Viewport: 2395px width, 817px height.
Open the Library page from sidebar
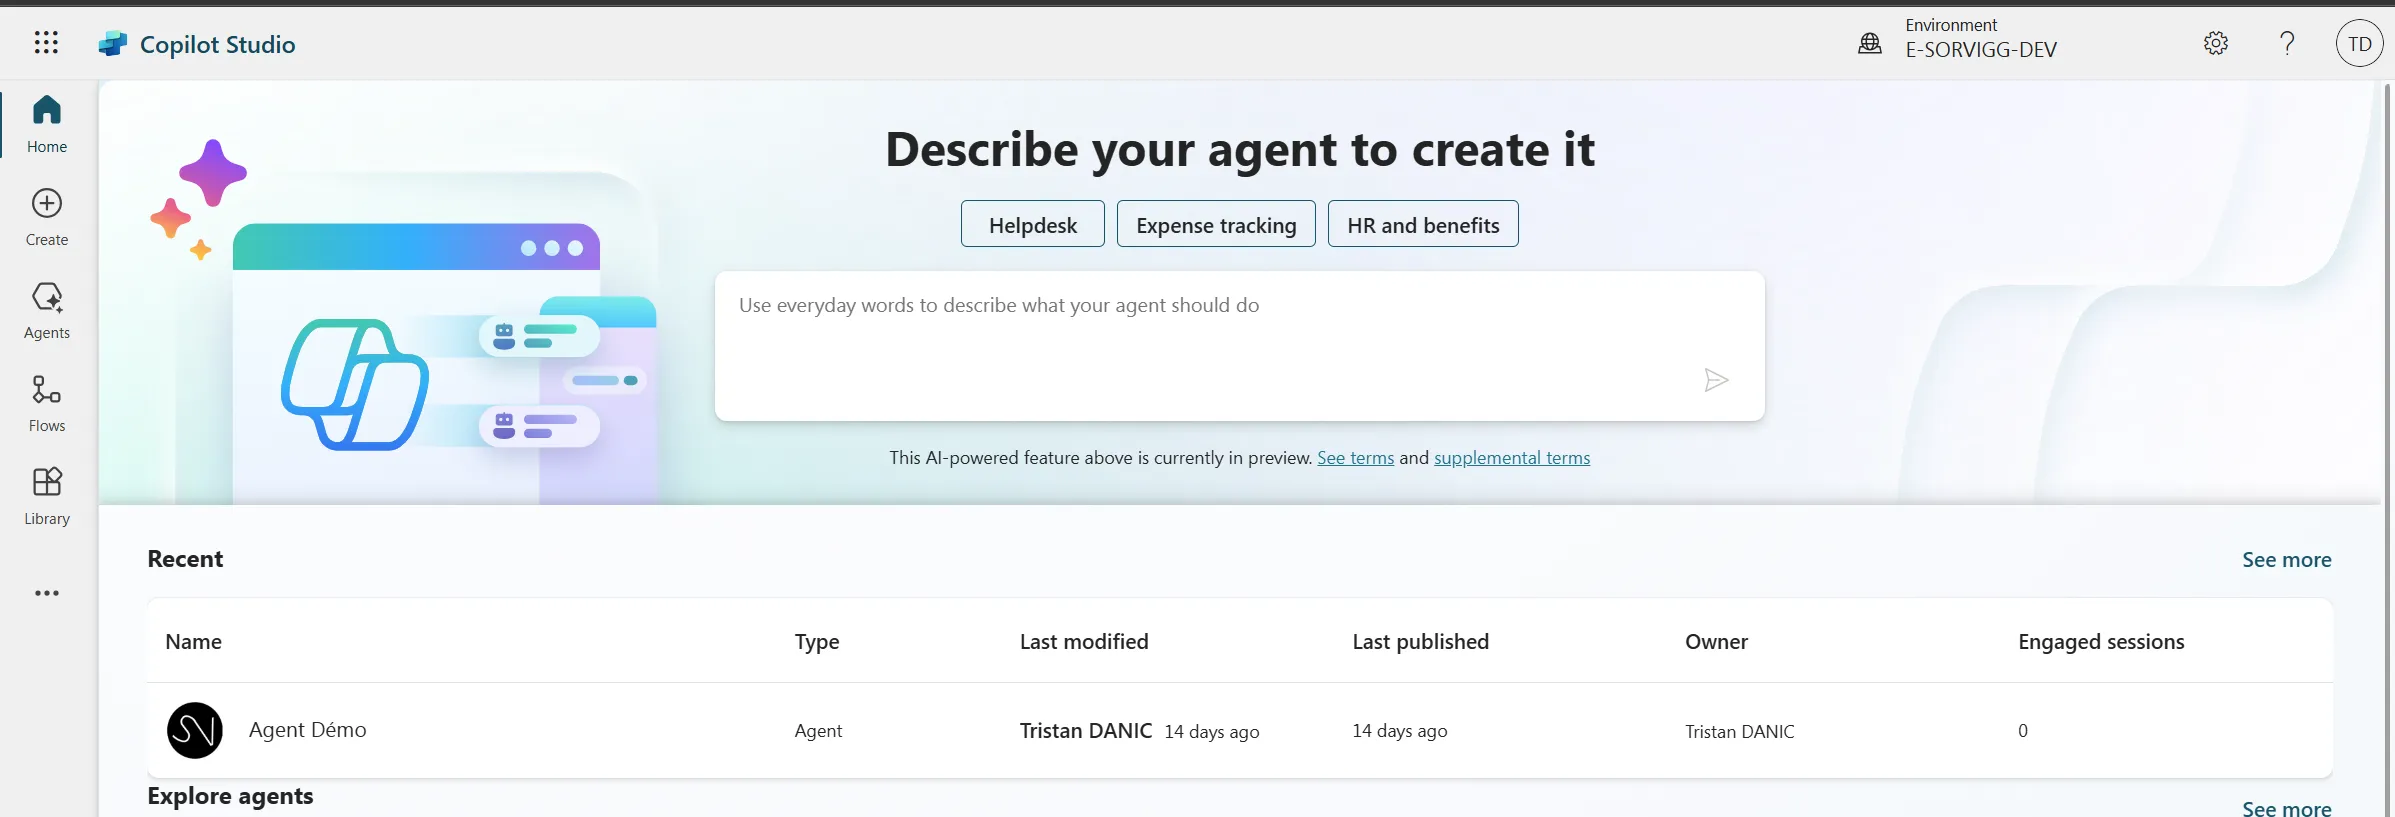tap(47, 496)
